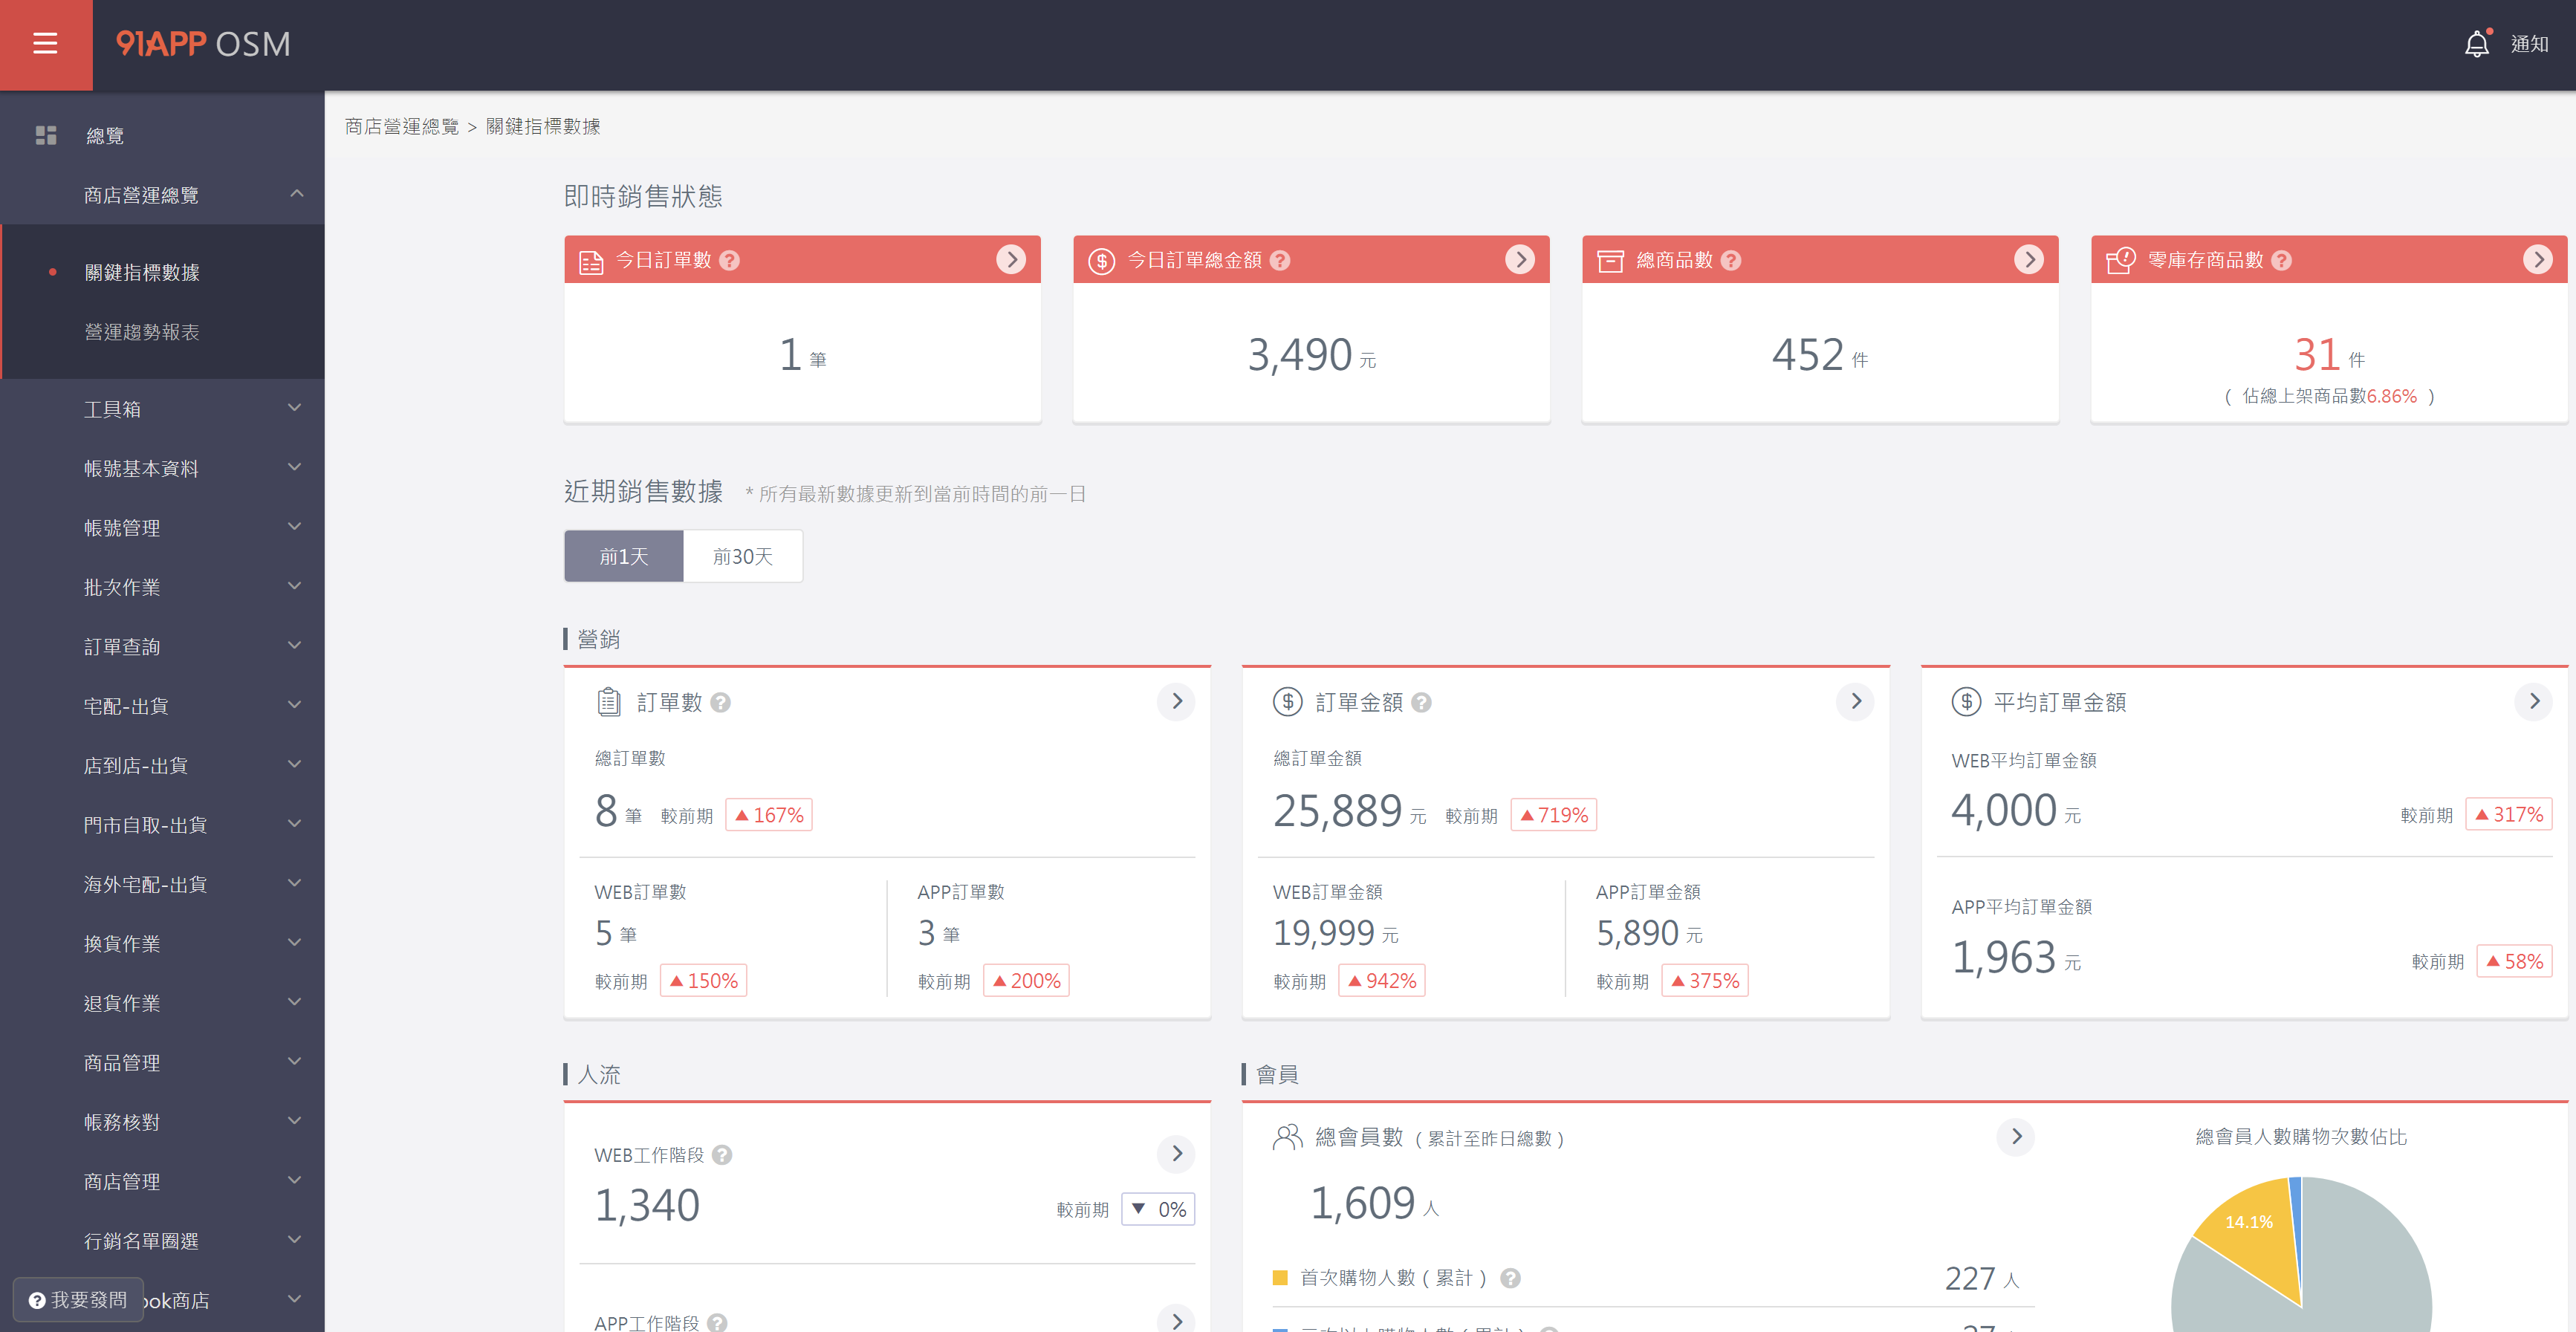
Task: Click the 我要發問 help button
Action: (78, 1299)
